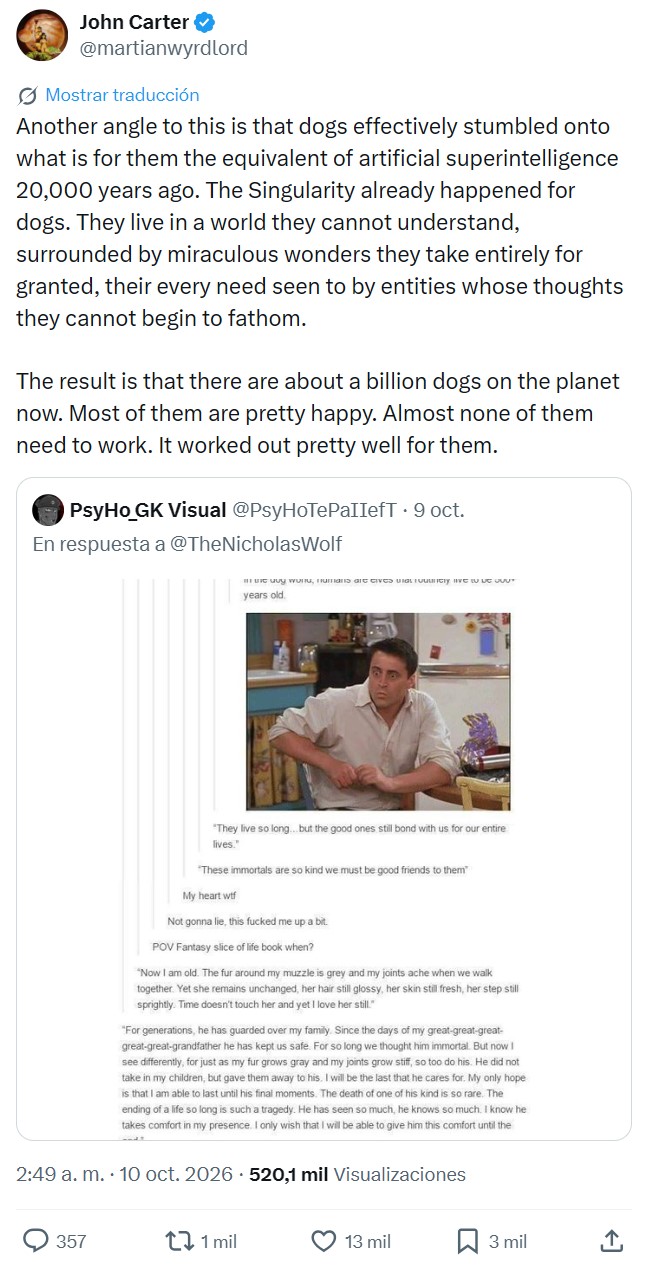Screen dimensions: 647x1268
Task: Click the 2:49 a. m. · 10 oct. 2026 timestamp
Action: (x=124, y=1174)
